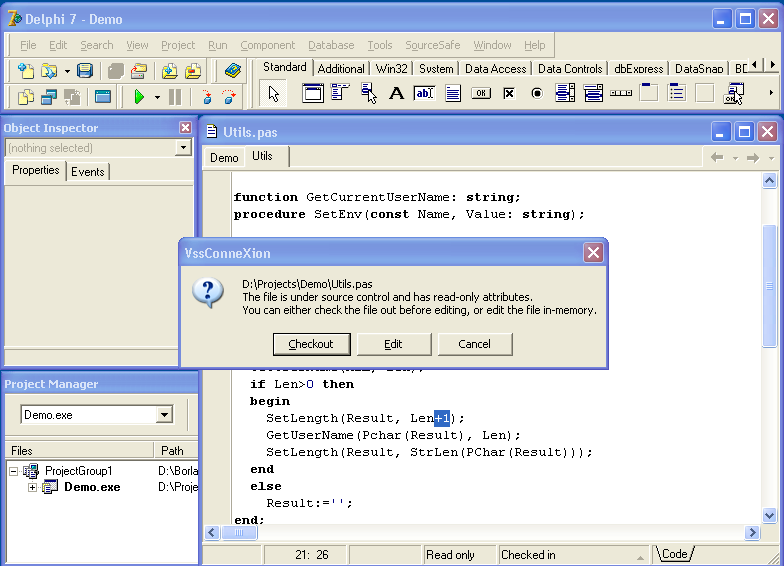Click the editor's horizontal scrollbar thumb

pos(239,534)
